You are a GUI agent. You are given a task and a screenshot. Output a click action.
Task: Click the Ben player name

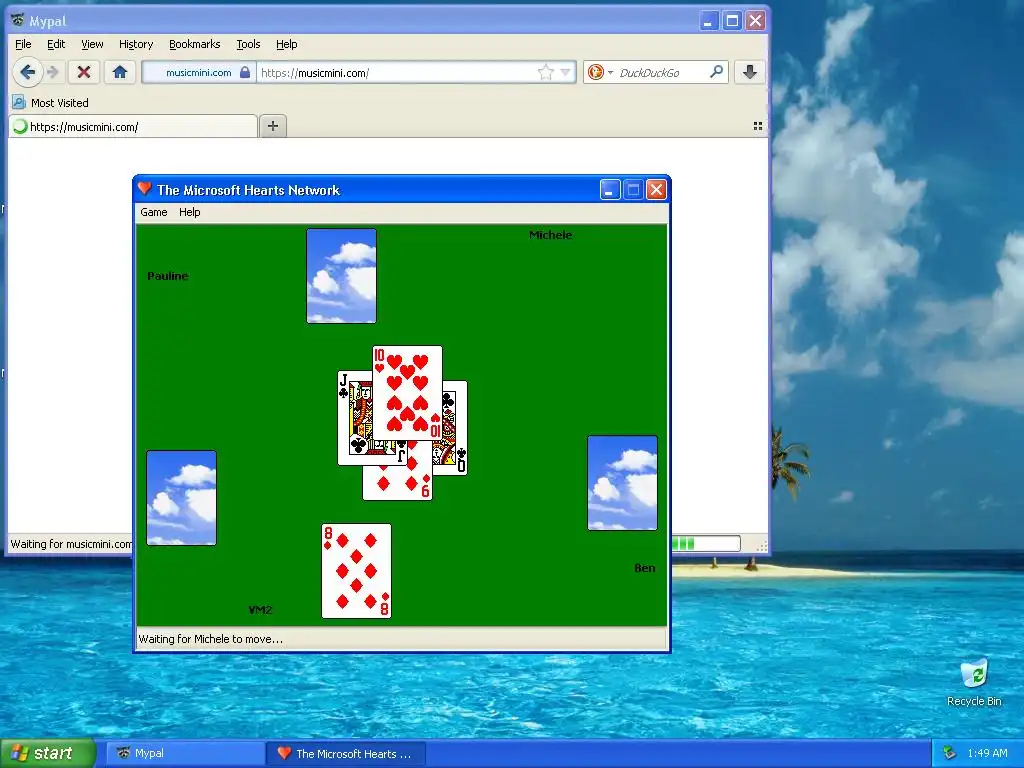(645, 568)
